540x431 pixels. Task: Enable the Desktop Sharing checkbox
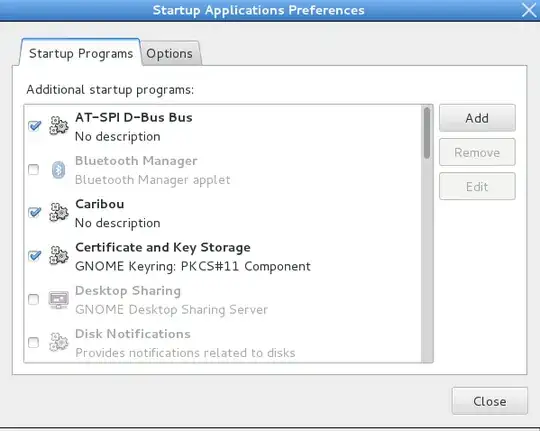(x=33, y=299)
